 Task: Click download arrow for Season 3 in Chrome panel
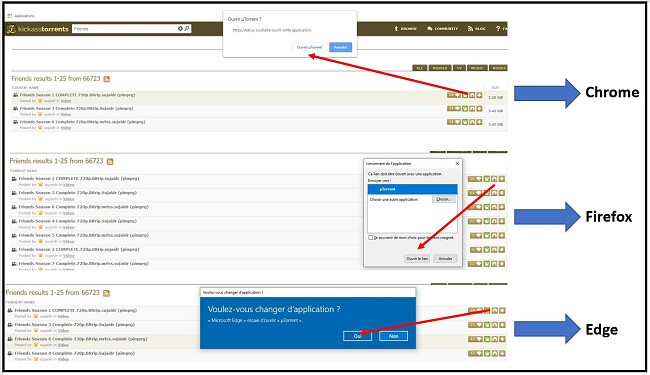click(479, 109)
